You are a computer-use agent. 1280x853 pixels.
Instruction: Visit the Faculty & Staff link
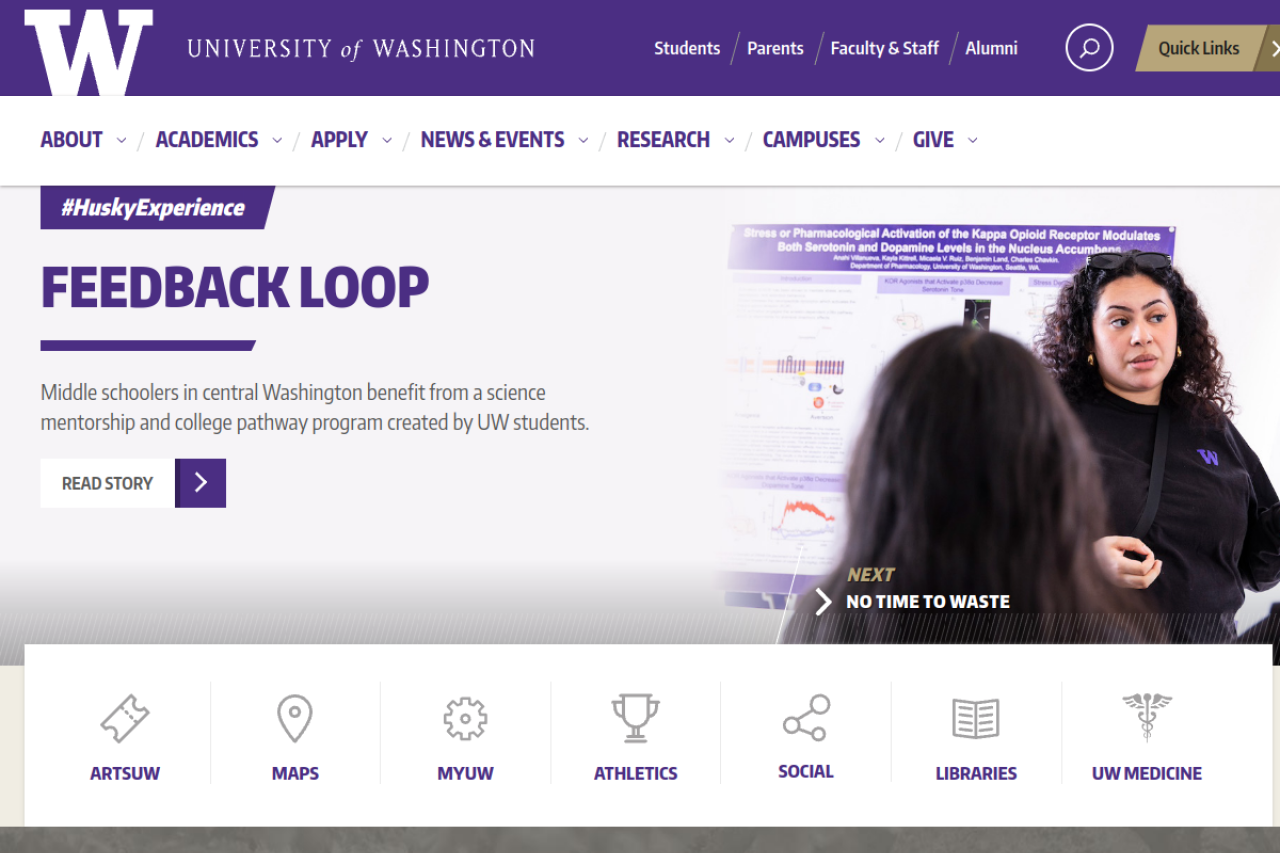click(x=885, y=48)
